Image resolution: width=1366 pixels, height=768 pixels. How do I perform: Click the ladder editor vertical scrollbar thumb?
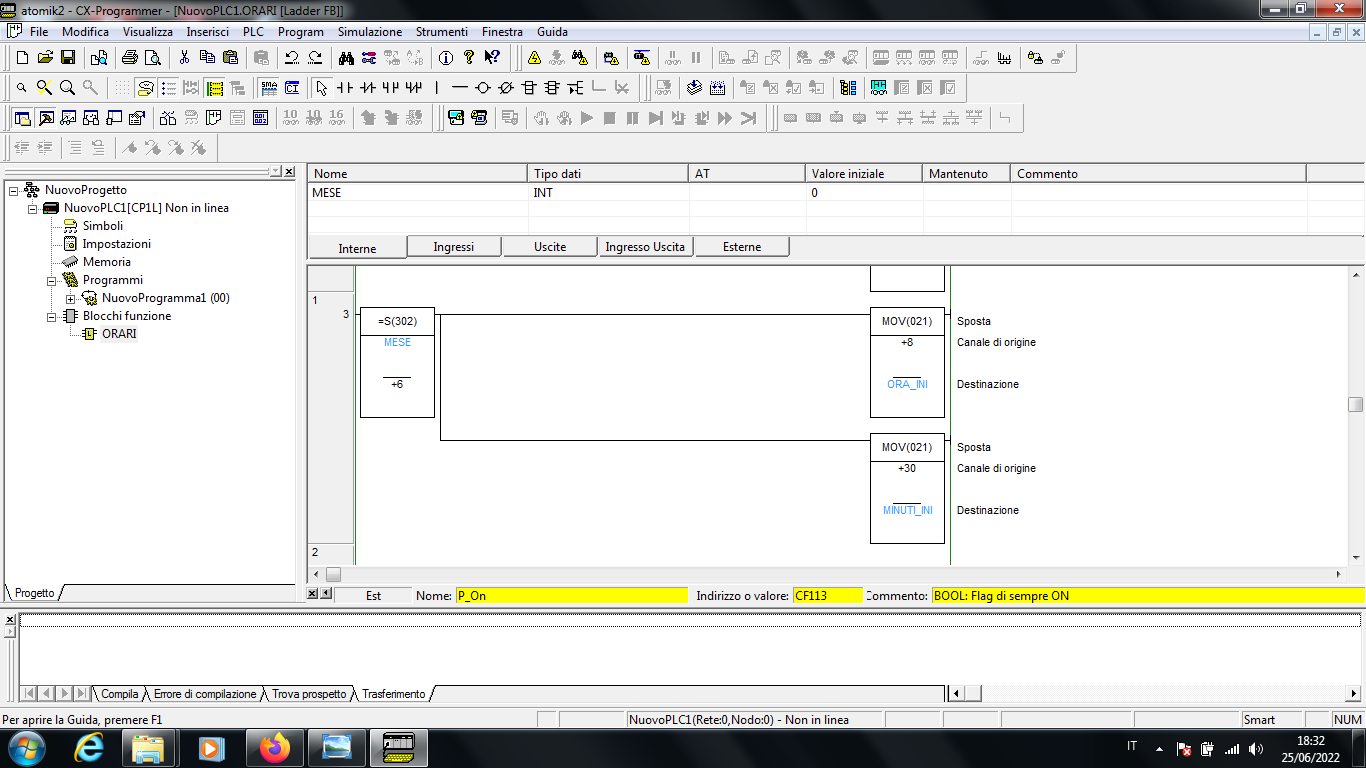pyautogui.click(x=1355, y=404)
